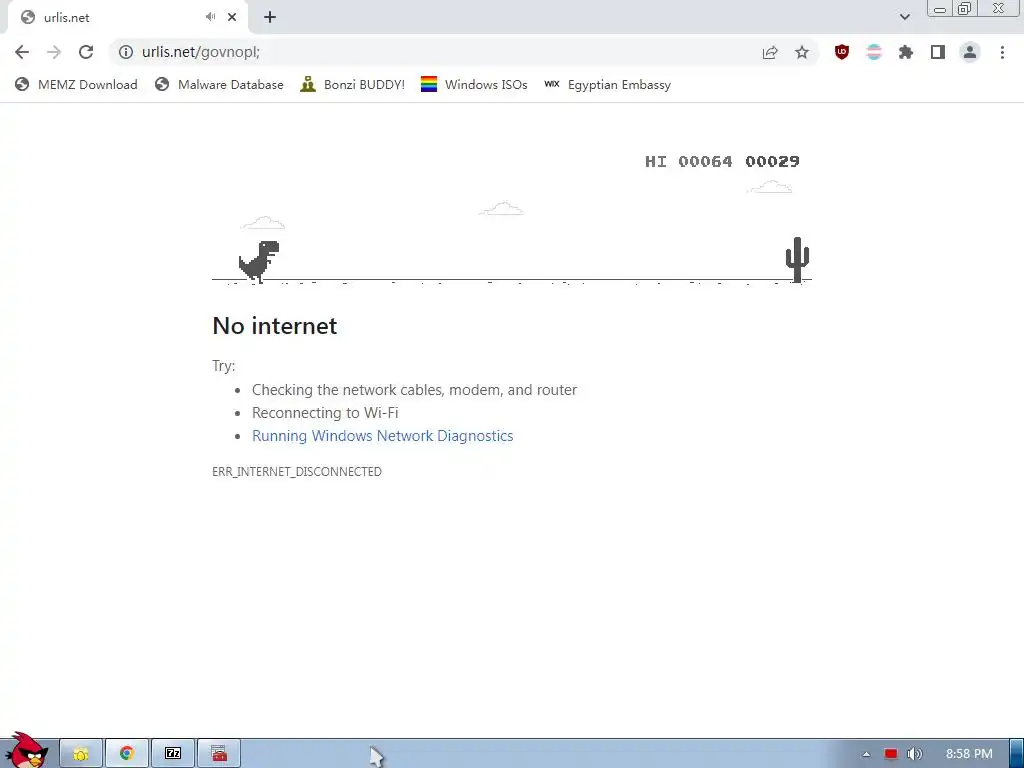Show hidden system tray icons
Viewport: 1024px width, 768px height.
(x=867, y=754)
